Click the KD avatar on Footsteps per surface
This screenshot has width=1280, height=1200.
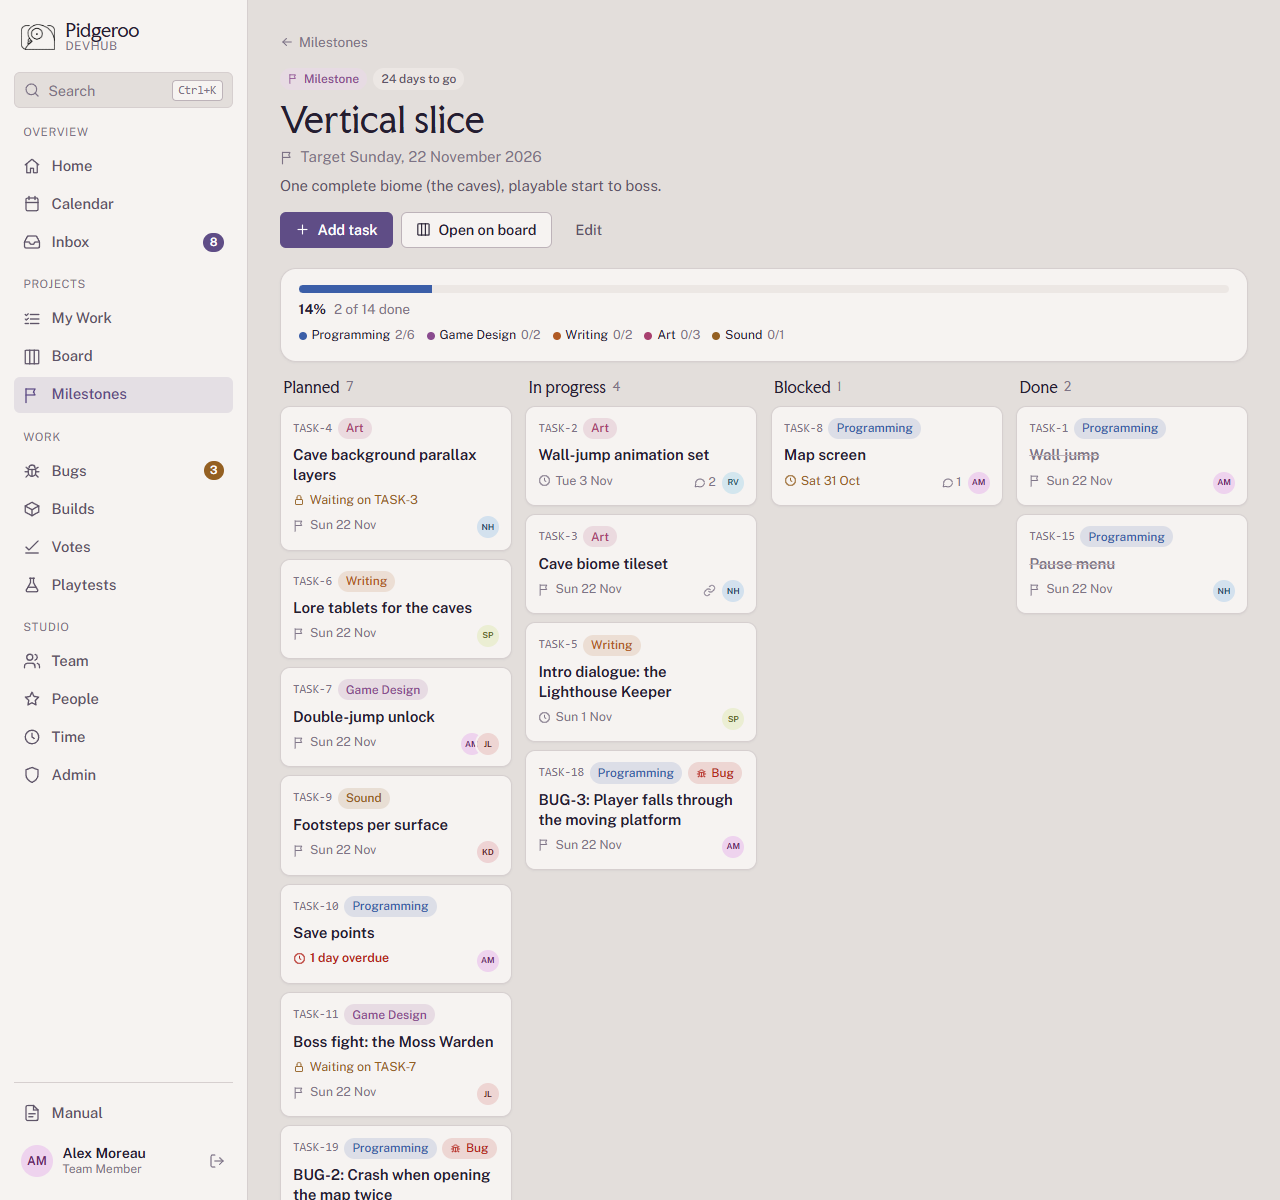488,852
